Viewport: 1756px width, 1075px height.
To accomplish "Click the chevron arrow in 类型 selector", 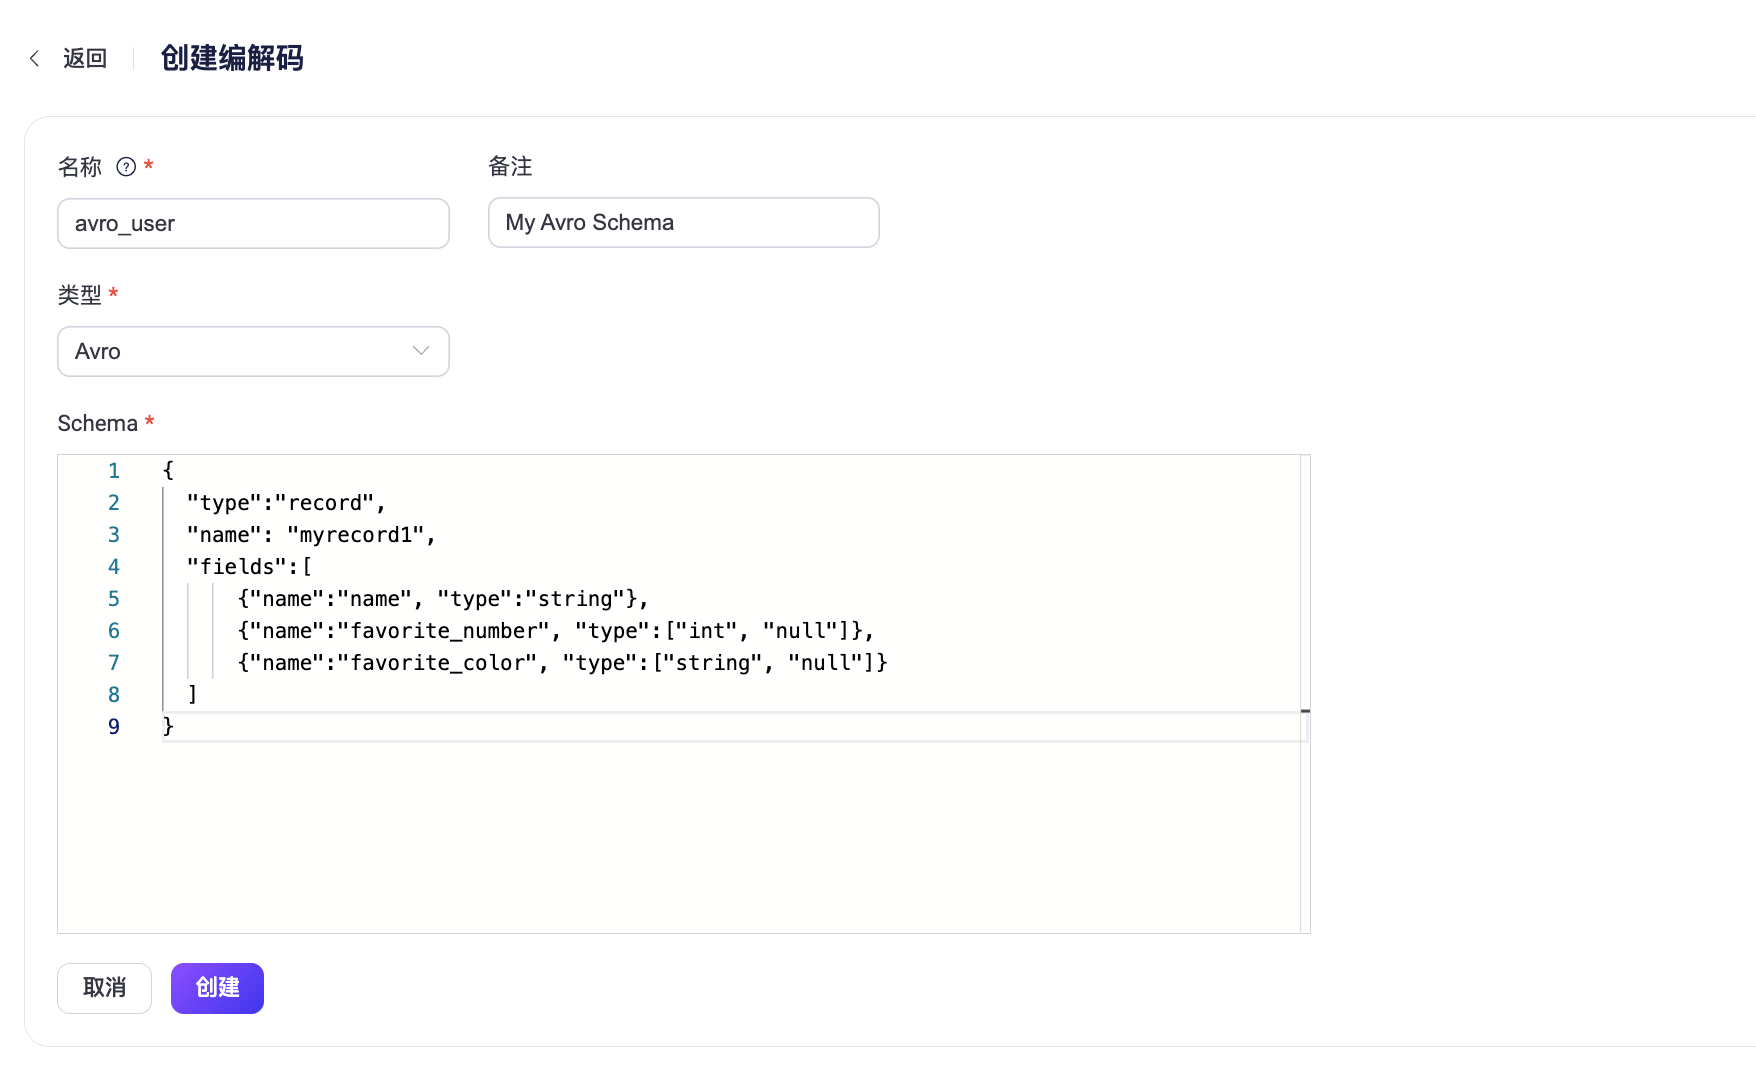I will pyautogui.click(x=421, y=351).
